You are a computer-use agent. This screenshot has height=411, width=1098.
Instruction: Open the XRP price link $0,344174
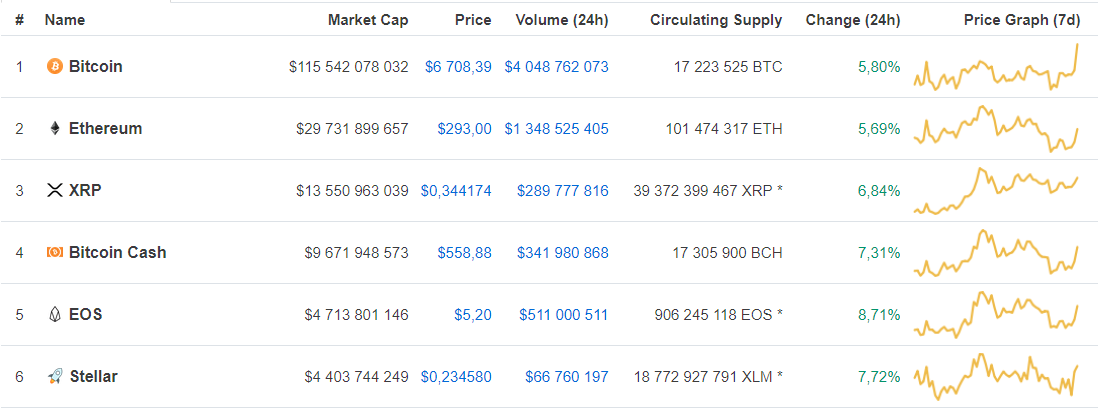(x=456, y=190)
